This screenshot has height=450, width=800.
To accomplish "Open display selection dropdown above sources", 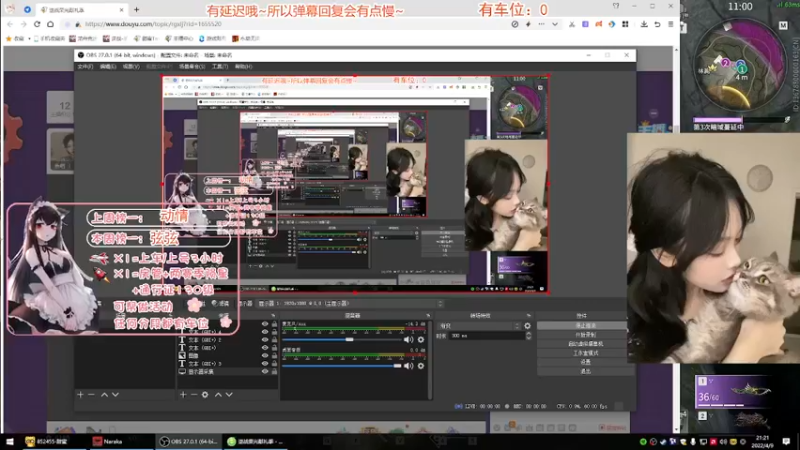I will (350, 304).
